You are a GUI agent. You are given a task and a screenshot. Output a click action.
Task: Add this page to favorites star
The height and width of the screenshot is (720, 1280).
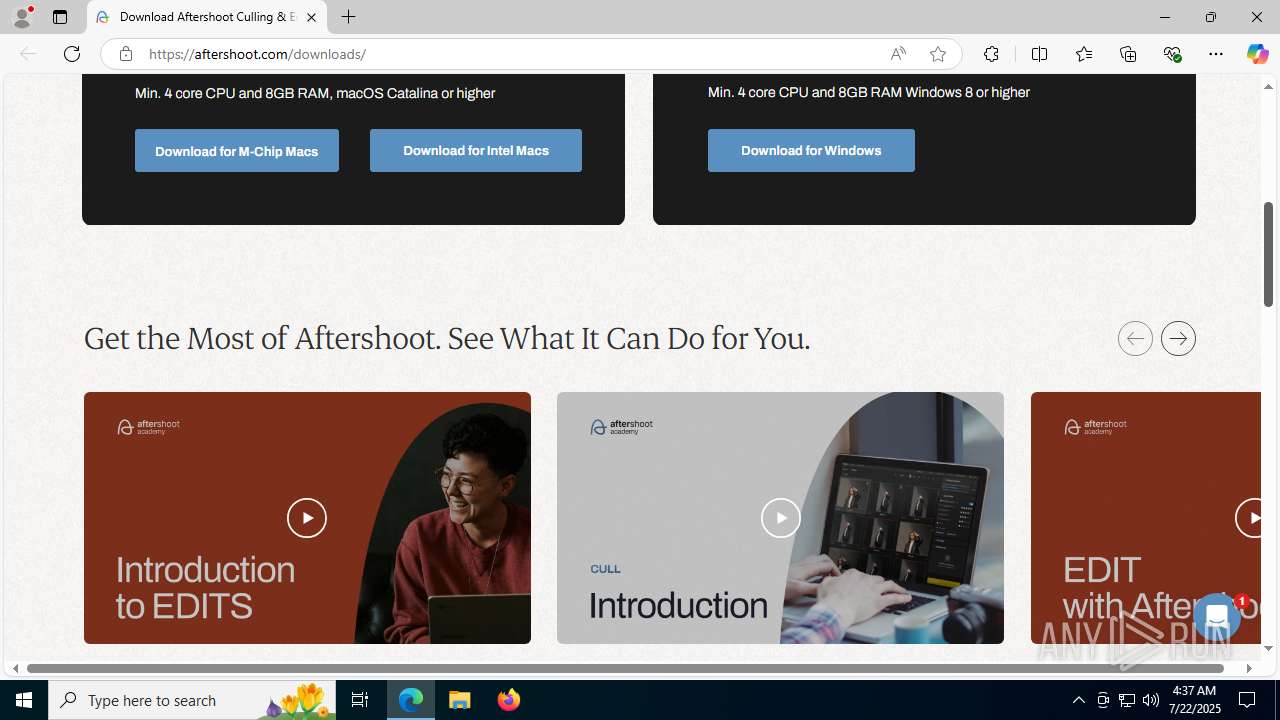(937, 54)
